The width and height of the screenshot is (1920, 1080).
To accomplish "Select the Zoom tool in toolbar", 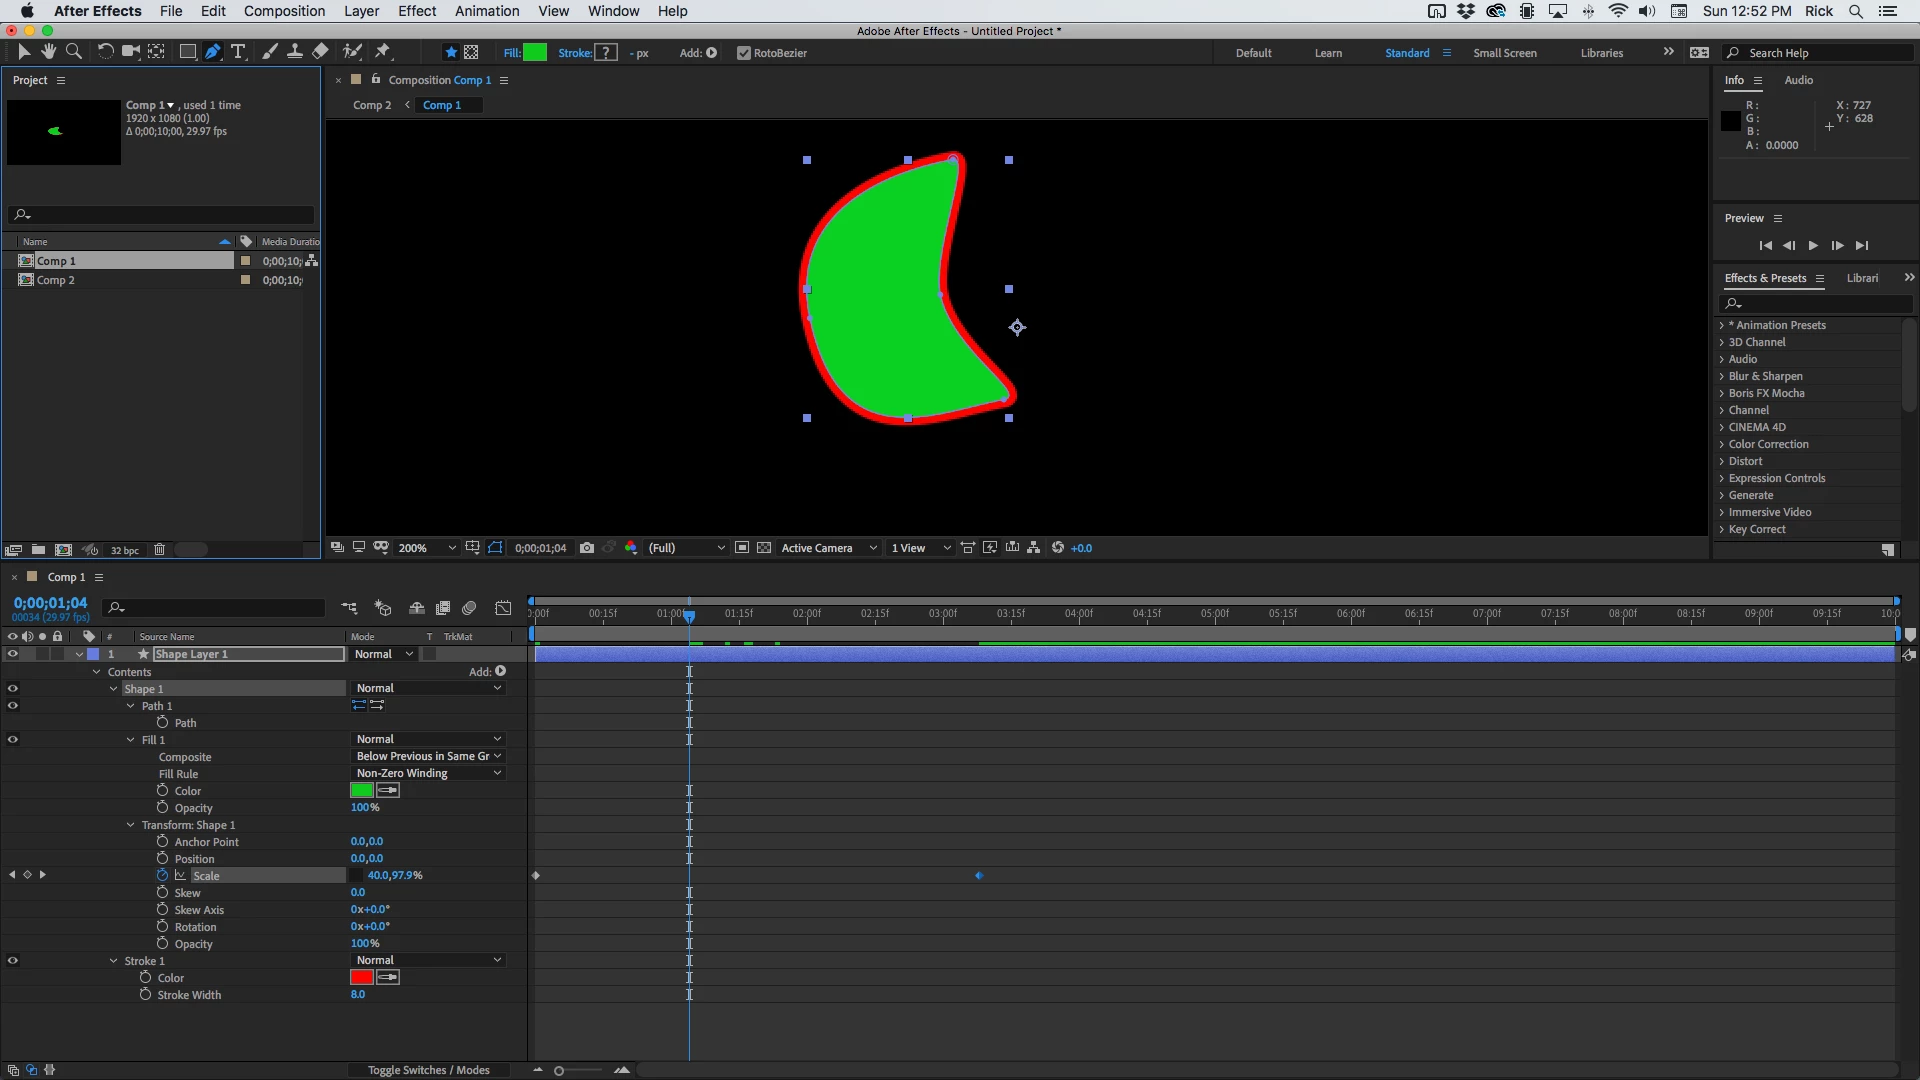I will tap(73, 52).
